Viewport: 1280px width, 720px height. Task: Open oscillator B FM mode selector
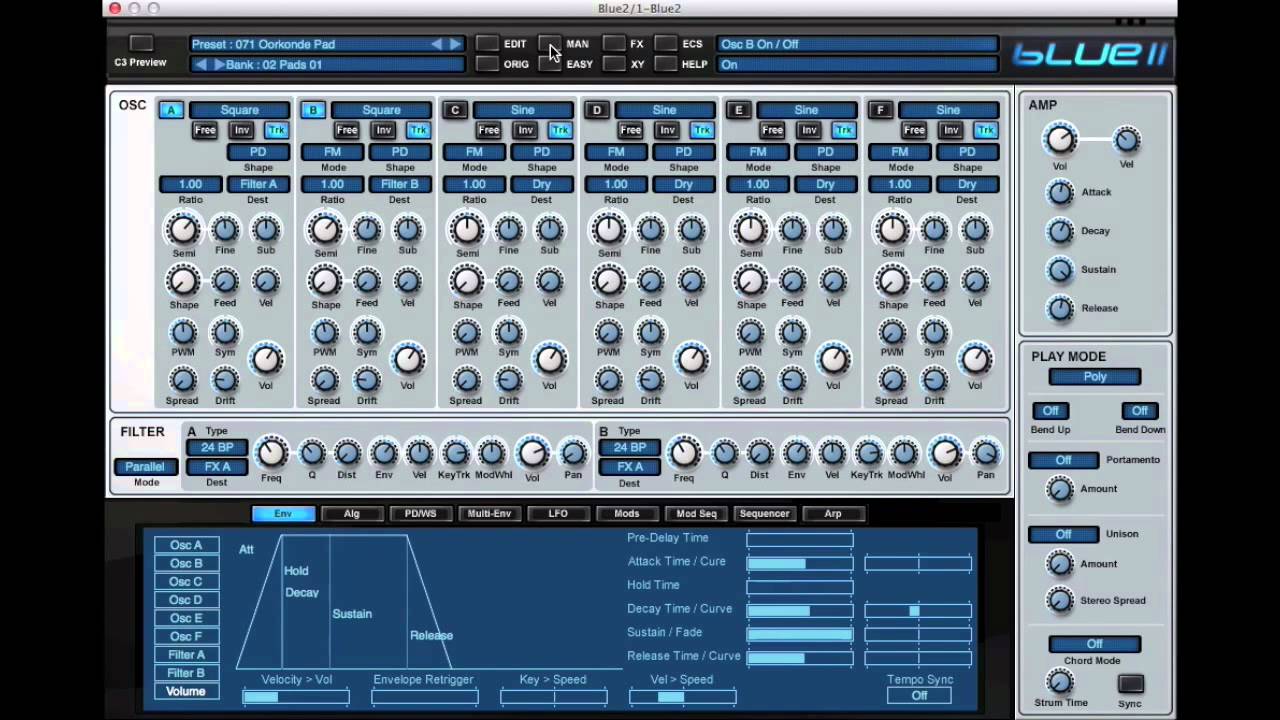pyautogui.click(x=332, y=152)
